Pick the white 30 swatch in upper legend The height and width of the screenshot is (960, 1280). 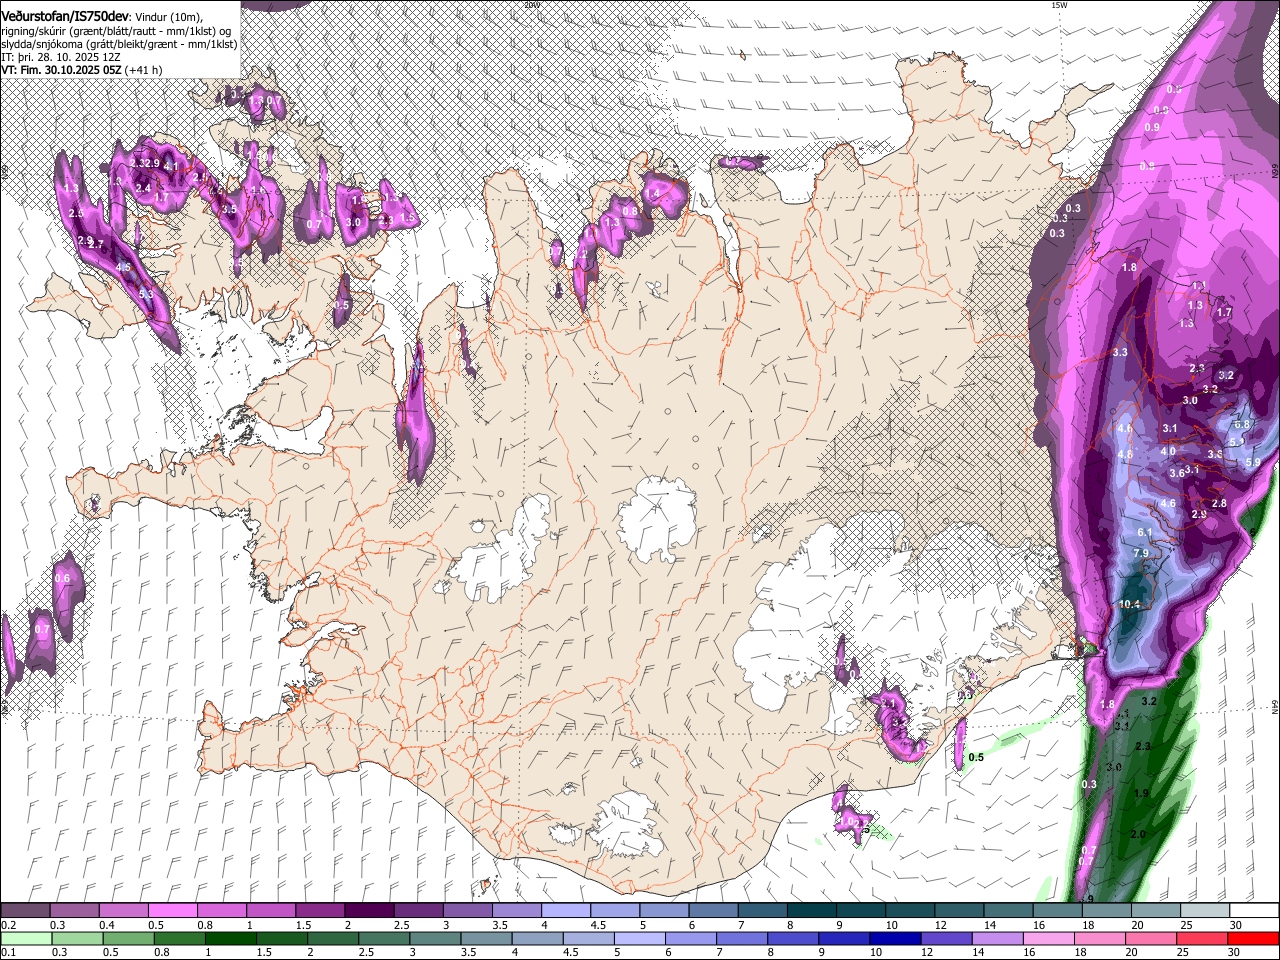[1254, 911]
